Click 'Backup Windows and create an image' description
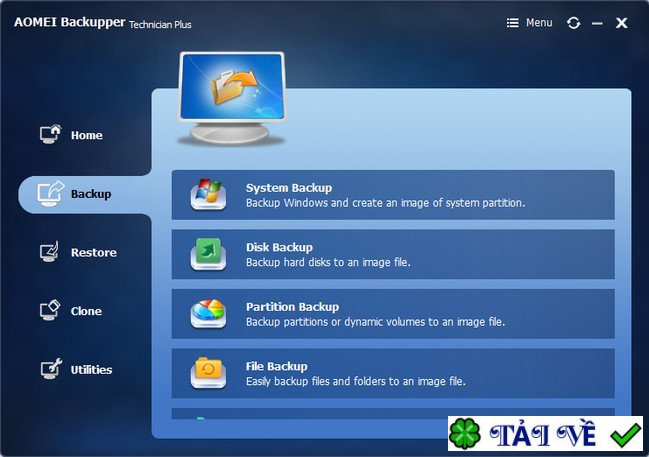 (385, 203)
